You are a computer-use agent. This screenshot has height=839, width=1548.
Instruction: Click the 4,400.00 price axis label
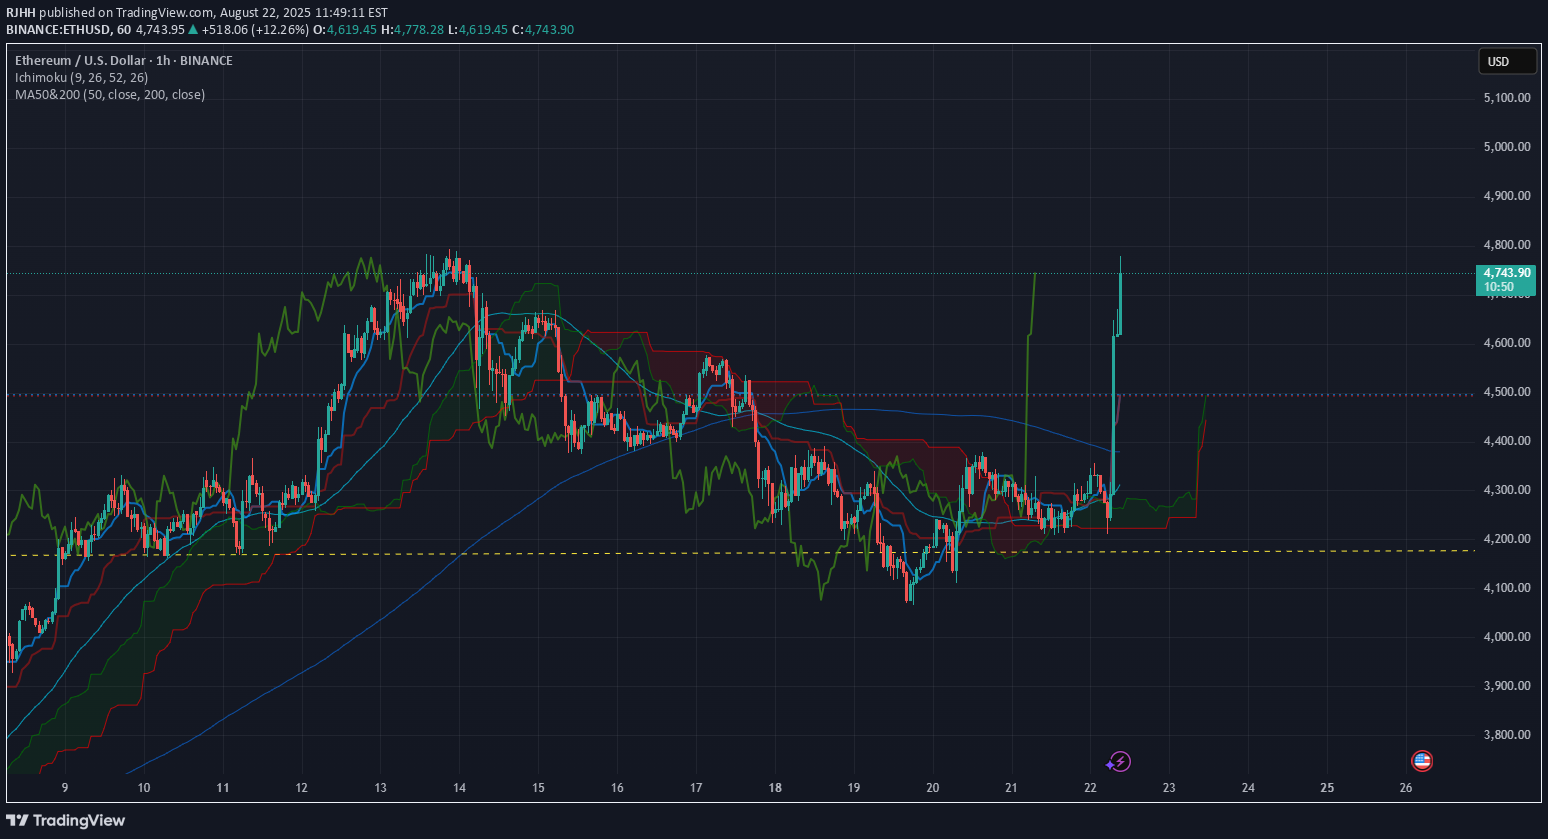click(x=1507, y=441)
